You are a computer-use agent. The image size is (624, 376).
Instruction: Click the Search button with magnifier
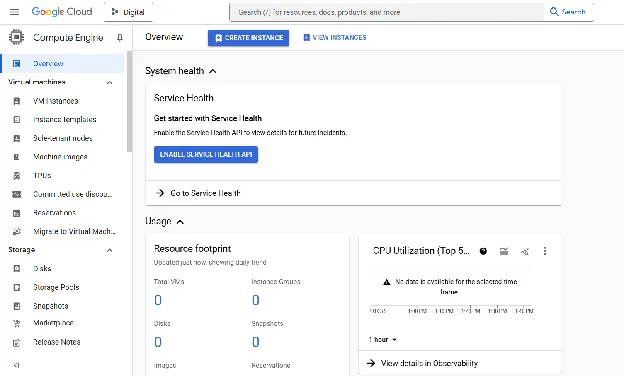pyautogui.click(x=567, y=12)
